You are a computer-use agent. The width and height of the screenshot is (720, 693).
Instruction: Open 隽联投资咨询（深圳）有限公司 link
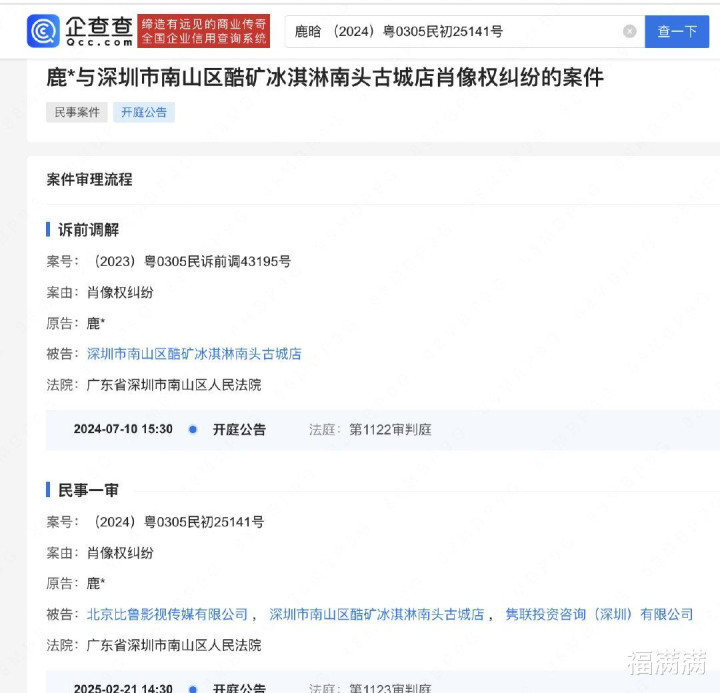pyautogui.click(x=599, y=614)
